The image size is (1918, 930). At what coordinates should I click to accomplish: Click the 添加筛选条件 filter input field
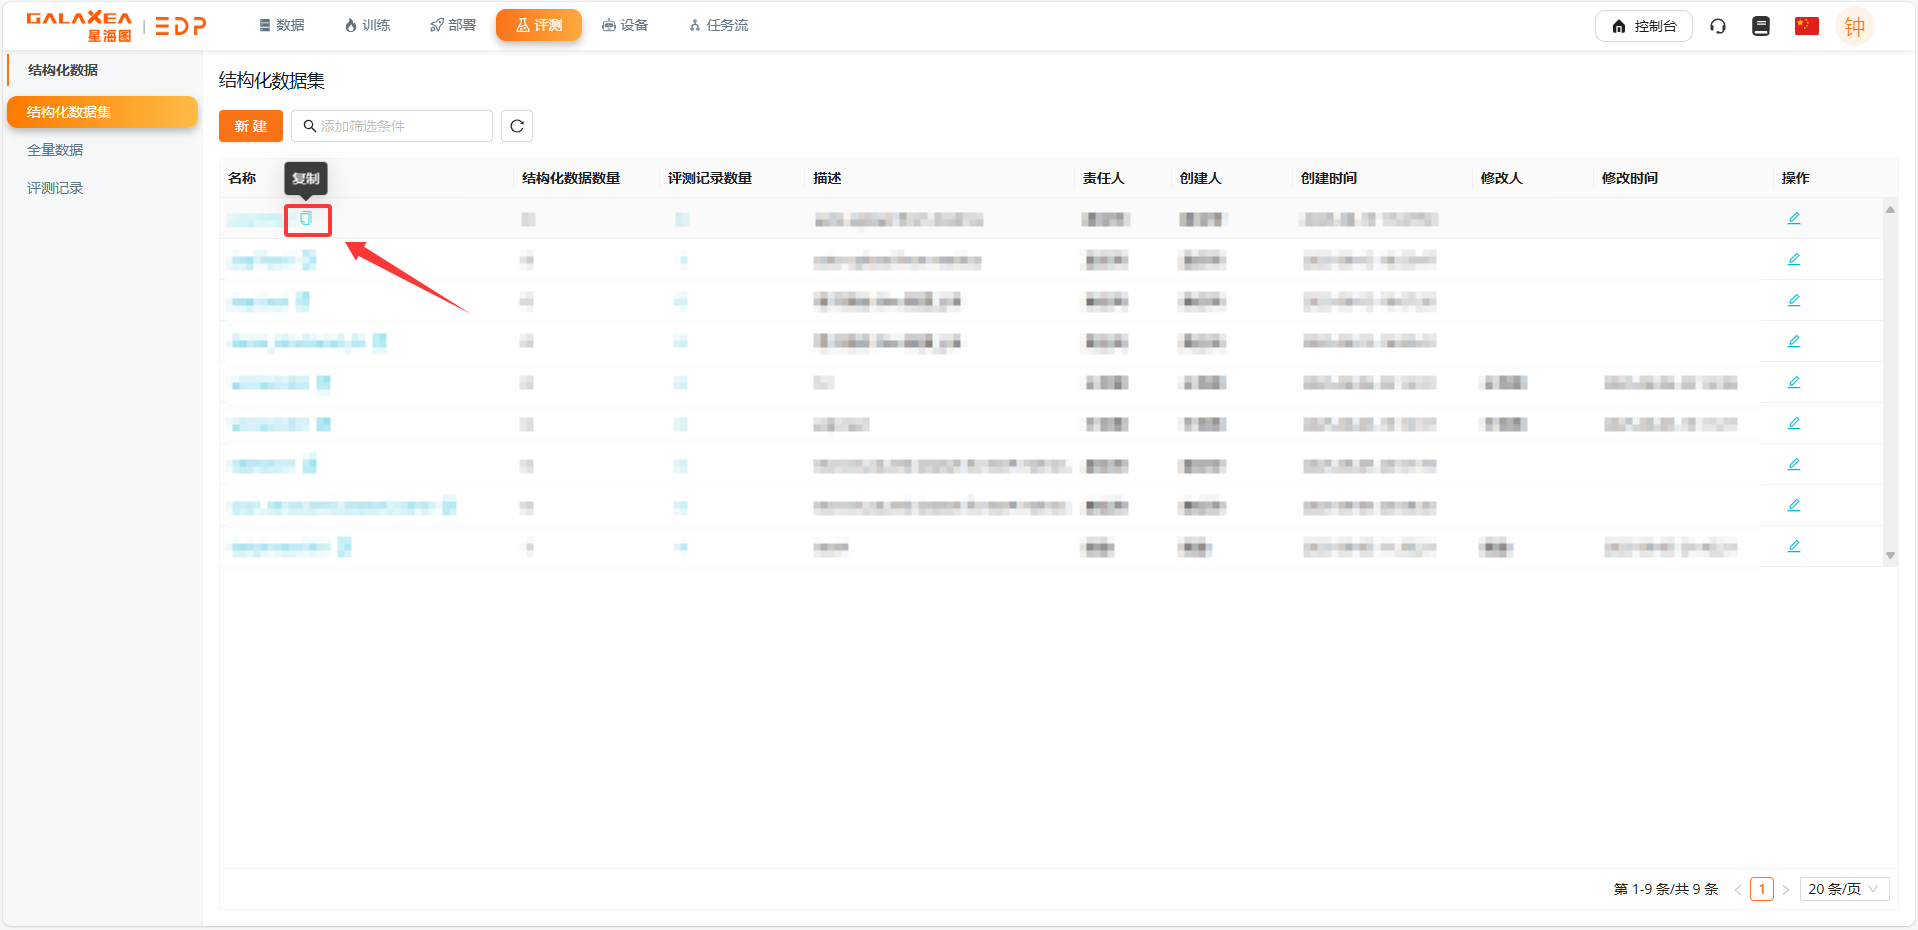tap(400, 126)
